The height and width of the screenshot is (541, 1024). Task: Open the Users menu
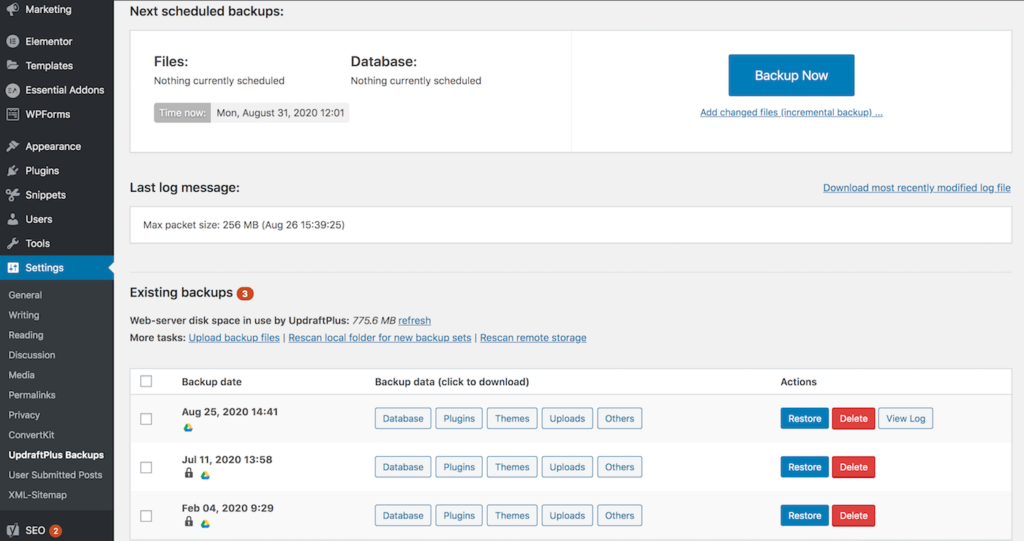click(x=39, y=219)
